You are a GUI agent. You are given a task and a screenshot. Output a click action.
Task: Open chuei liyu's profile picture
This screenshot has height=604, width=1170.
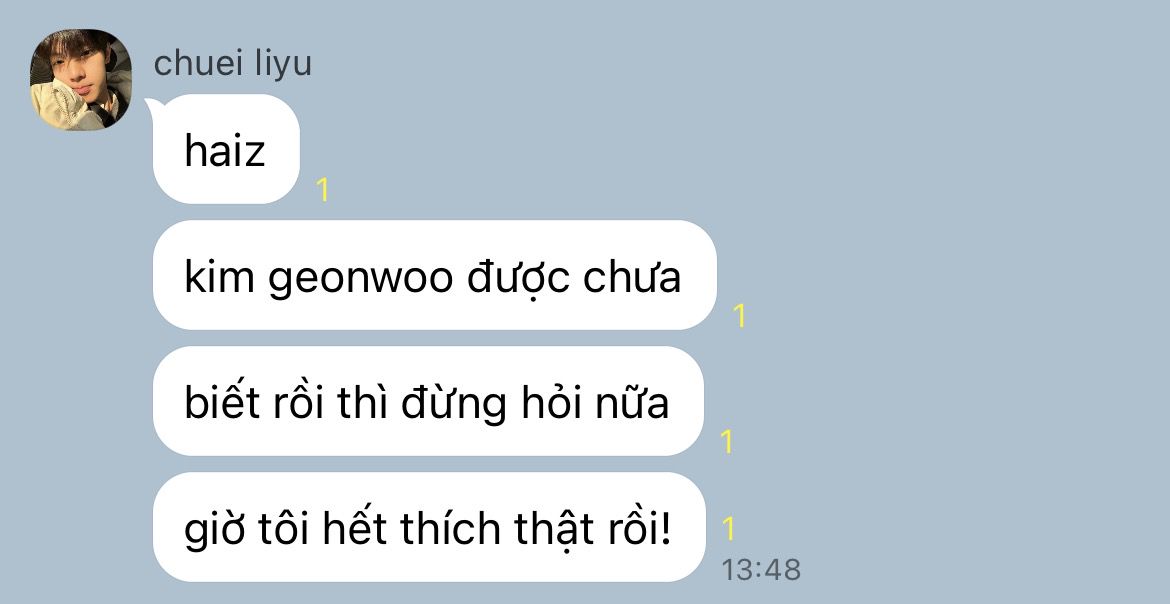[81, 79]
